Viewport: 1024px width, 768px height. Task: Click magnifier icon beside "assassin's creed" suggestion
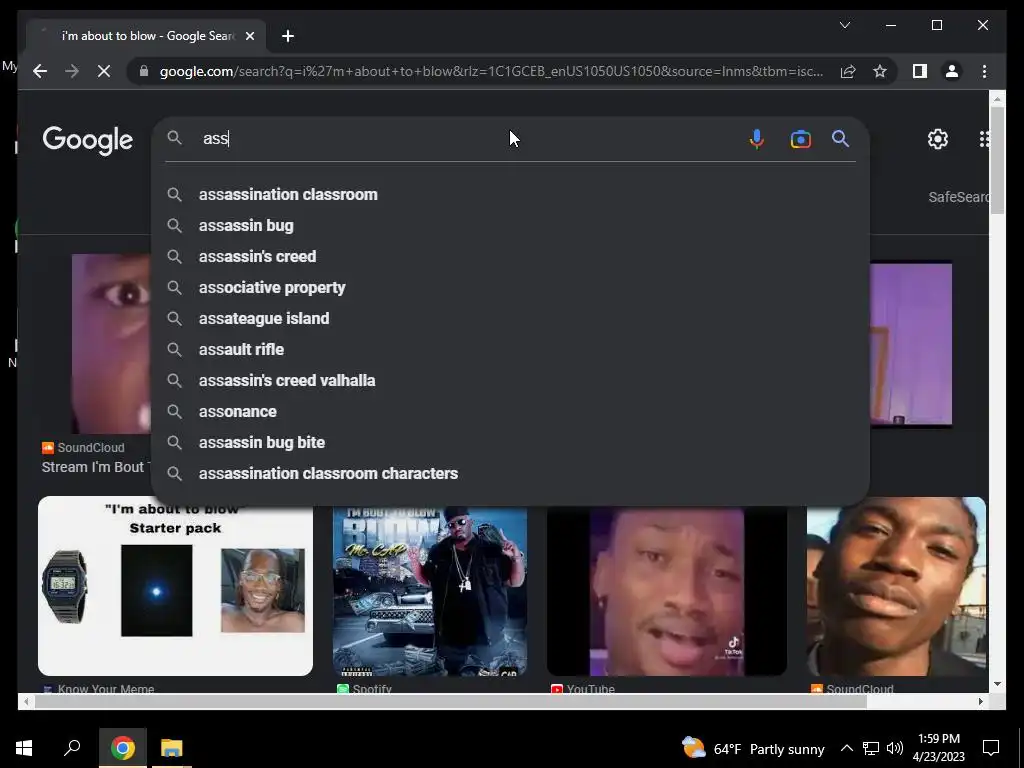[174, 257]
